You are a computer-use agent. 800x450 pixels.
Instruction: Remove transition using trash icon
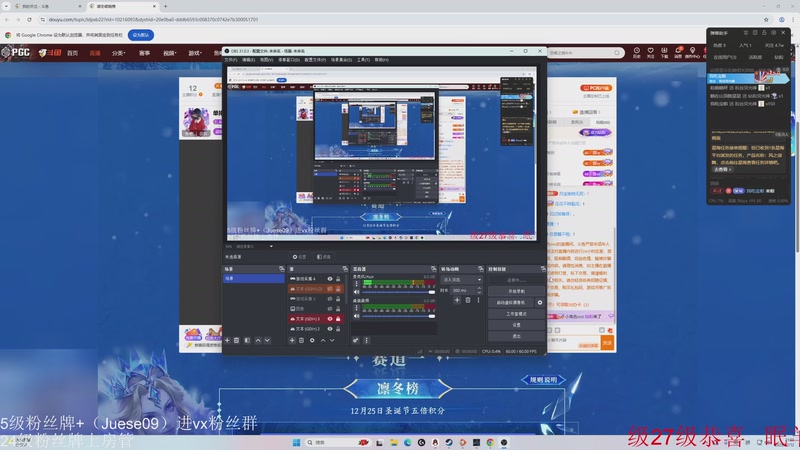[468, 300]
